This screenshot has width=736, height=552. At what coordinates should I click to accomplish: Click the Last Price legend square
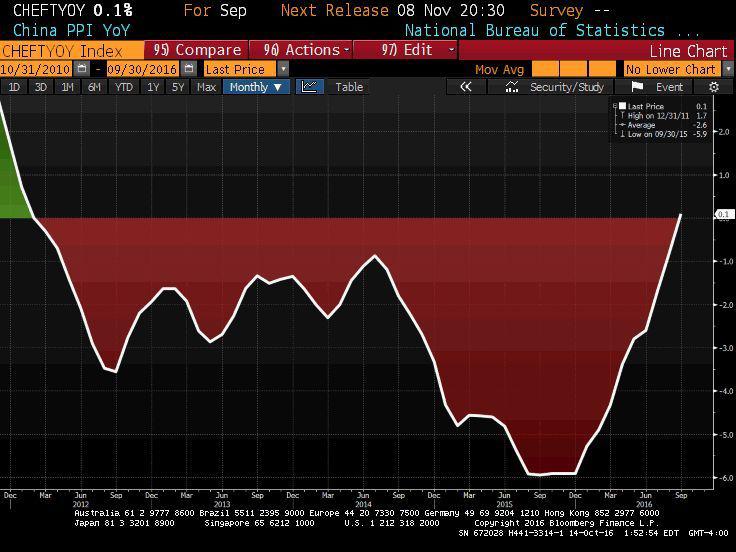point(623,105)
